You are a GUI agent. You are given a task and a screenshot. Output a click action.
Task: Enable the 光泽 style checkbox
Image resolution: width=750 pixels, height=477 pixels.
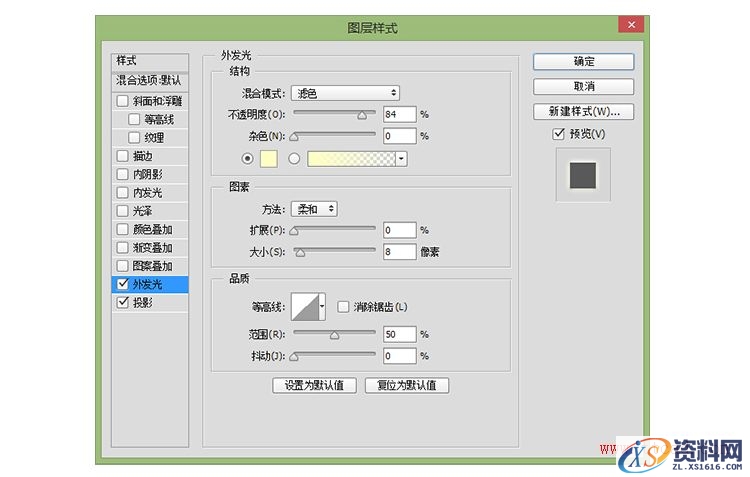click(x=122, y=211)
